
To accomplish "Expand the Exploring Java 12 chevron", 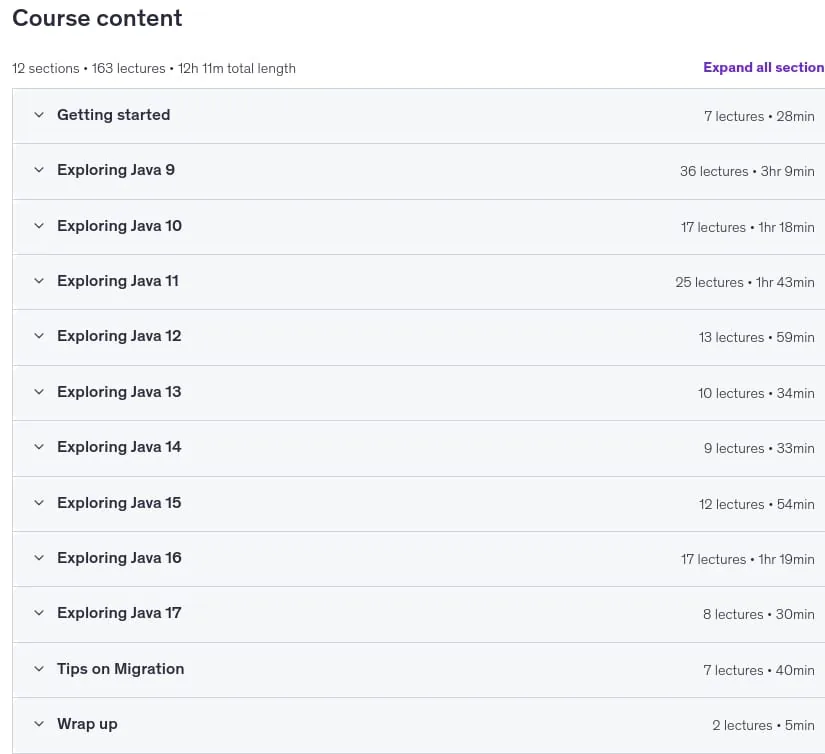I will click(x=39, y=336).
